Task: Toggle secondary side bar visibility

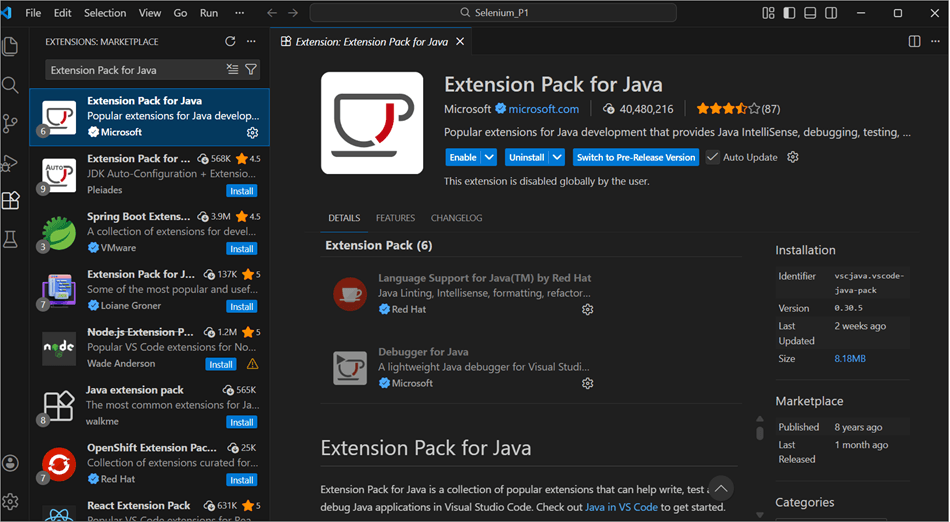Action: (831, 13)
